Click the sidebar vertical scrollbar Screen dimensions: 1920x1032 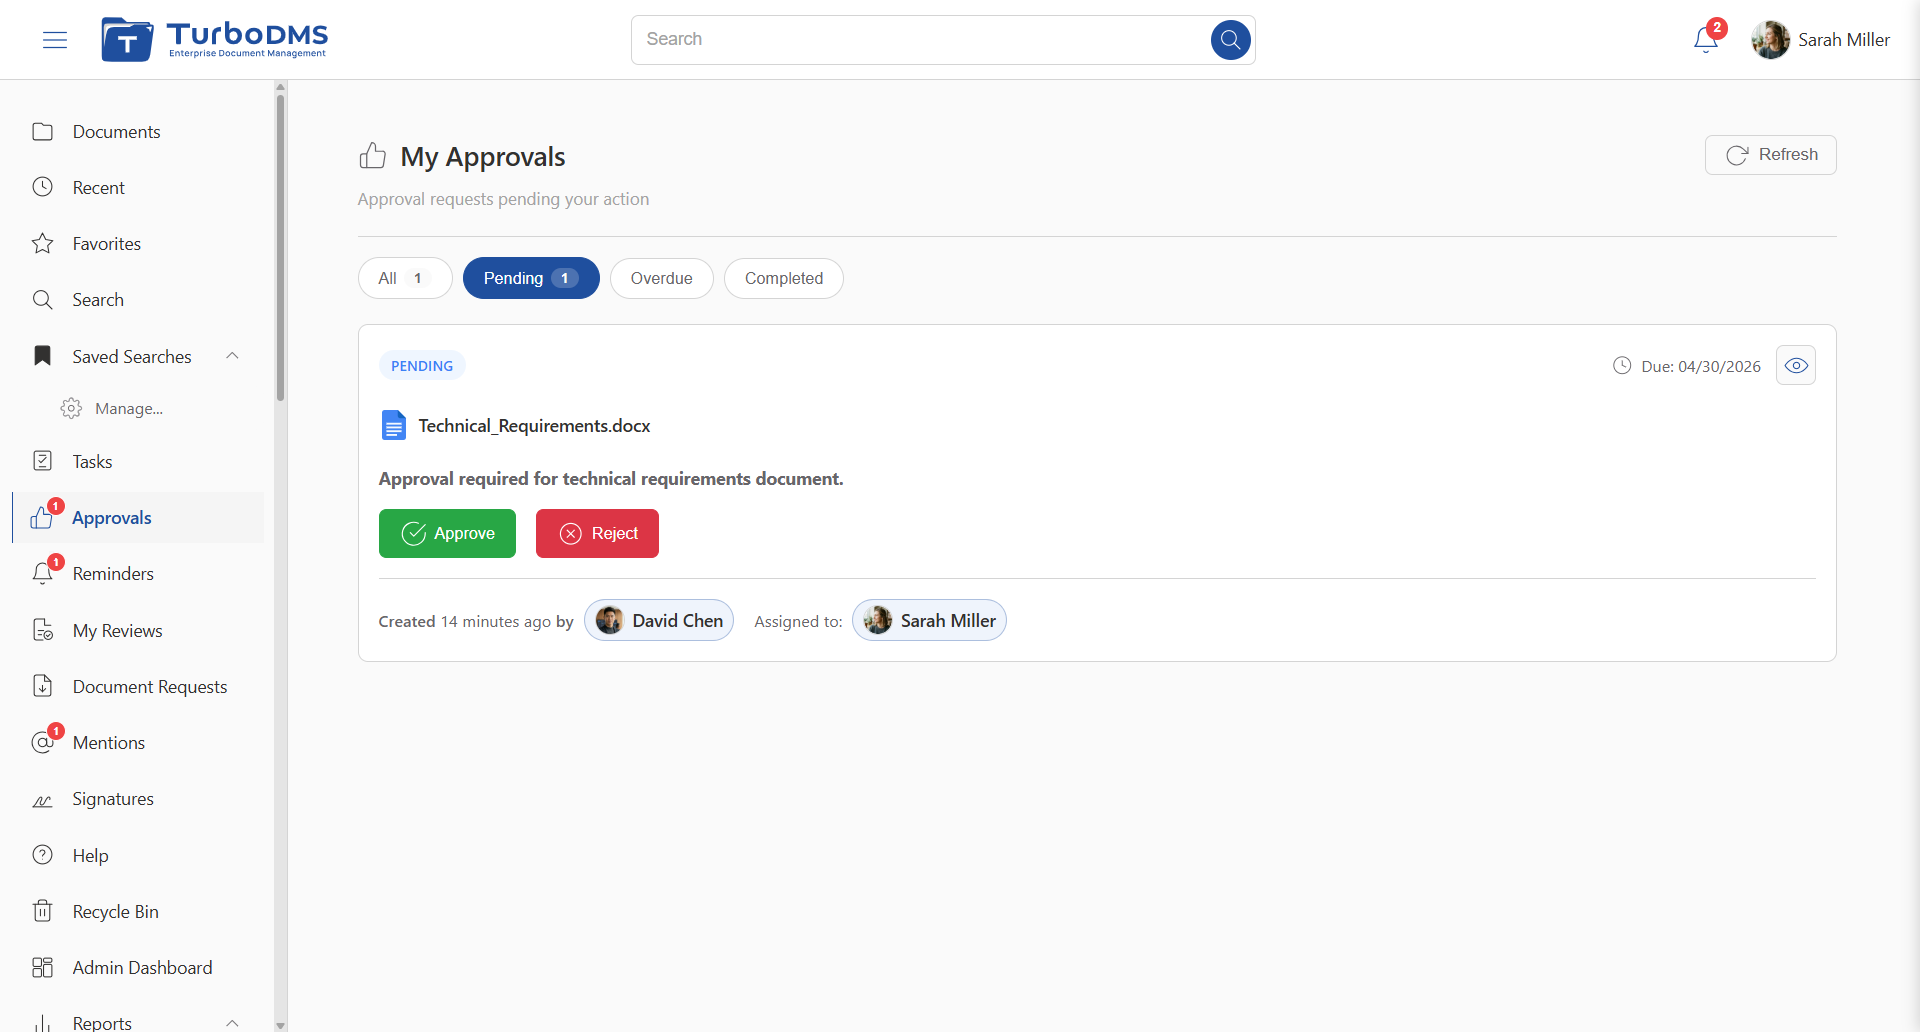281,250
